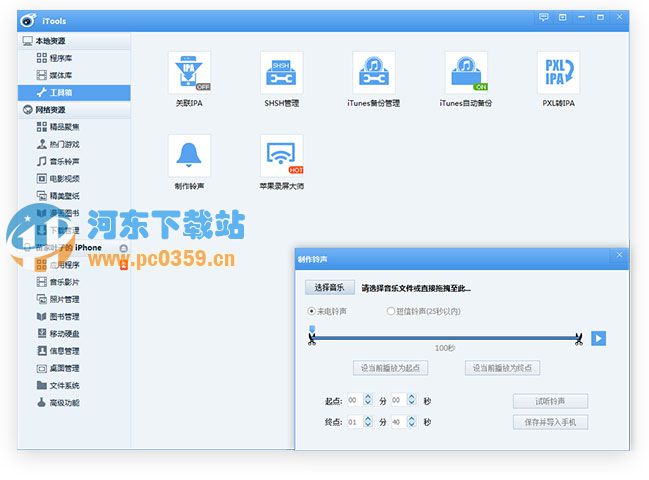Select the 来电铃声 radio option
Screen dimensions: 649x480
327,311
